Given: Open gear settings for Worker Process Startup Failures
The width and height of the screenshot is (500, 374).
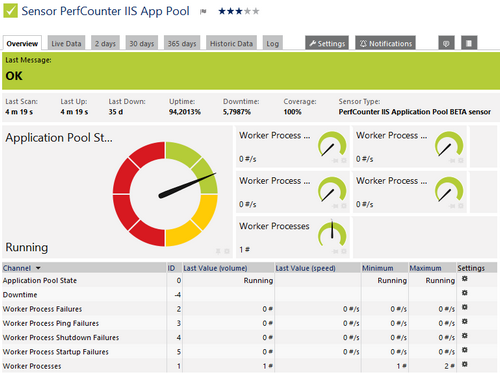Looking at the screenshot, I should tap(465, 350).
